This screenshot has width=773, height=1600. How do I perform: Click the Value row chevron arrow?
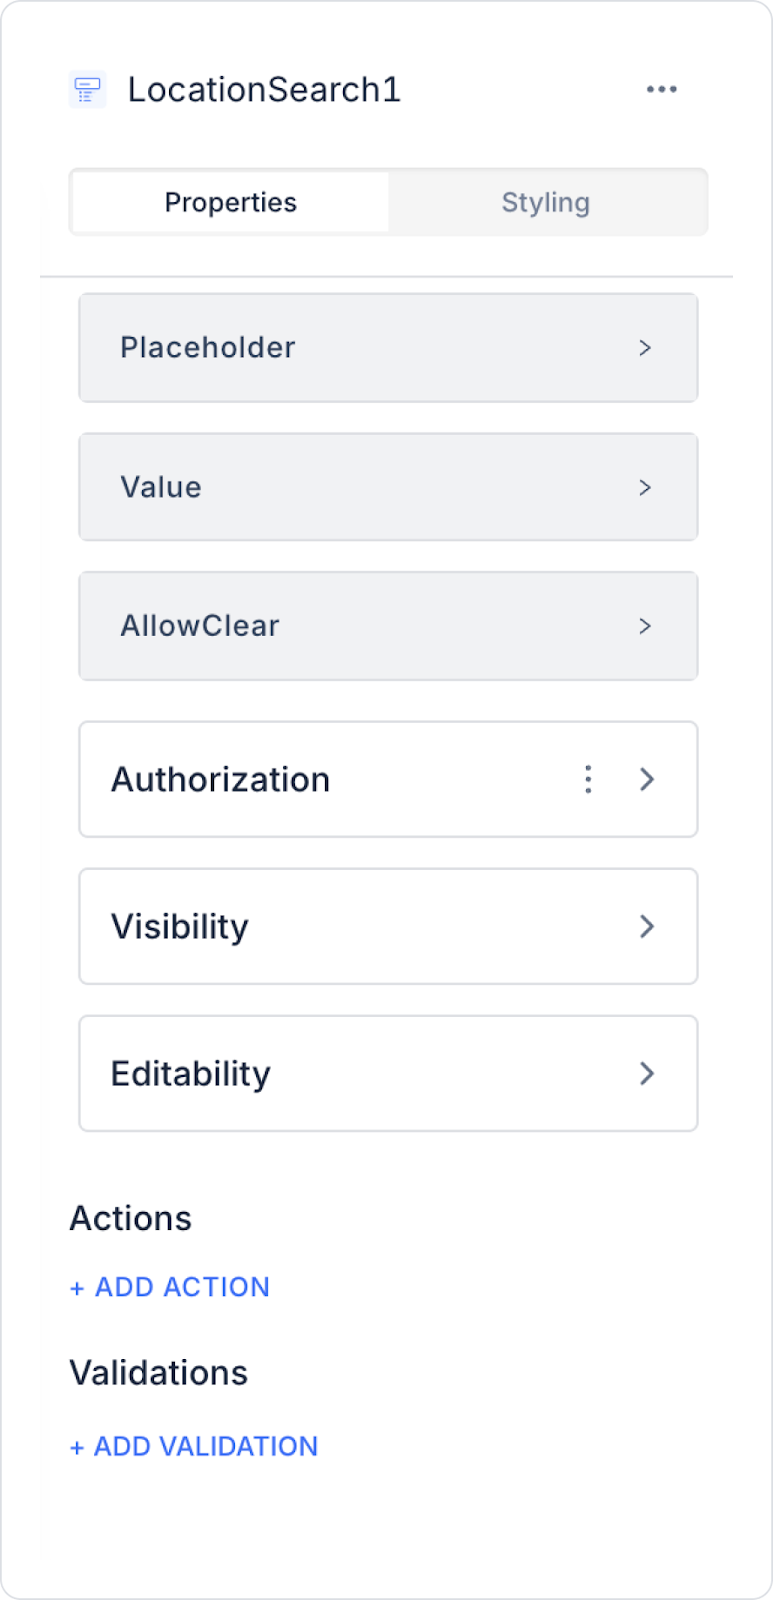click(645, 487)
